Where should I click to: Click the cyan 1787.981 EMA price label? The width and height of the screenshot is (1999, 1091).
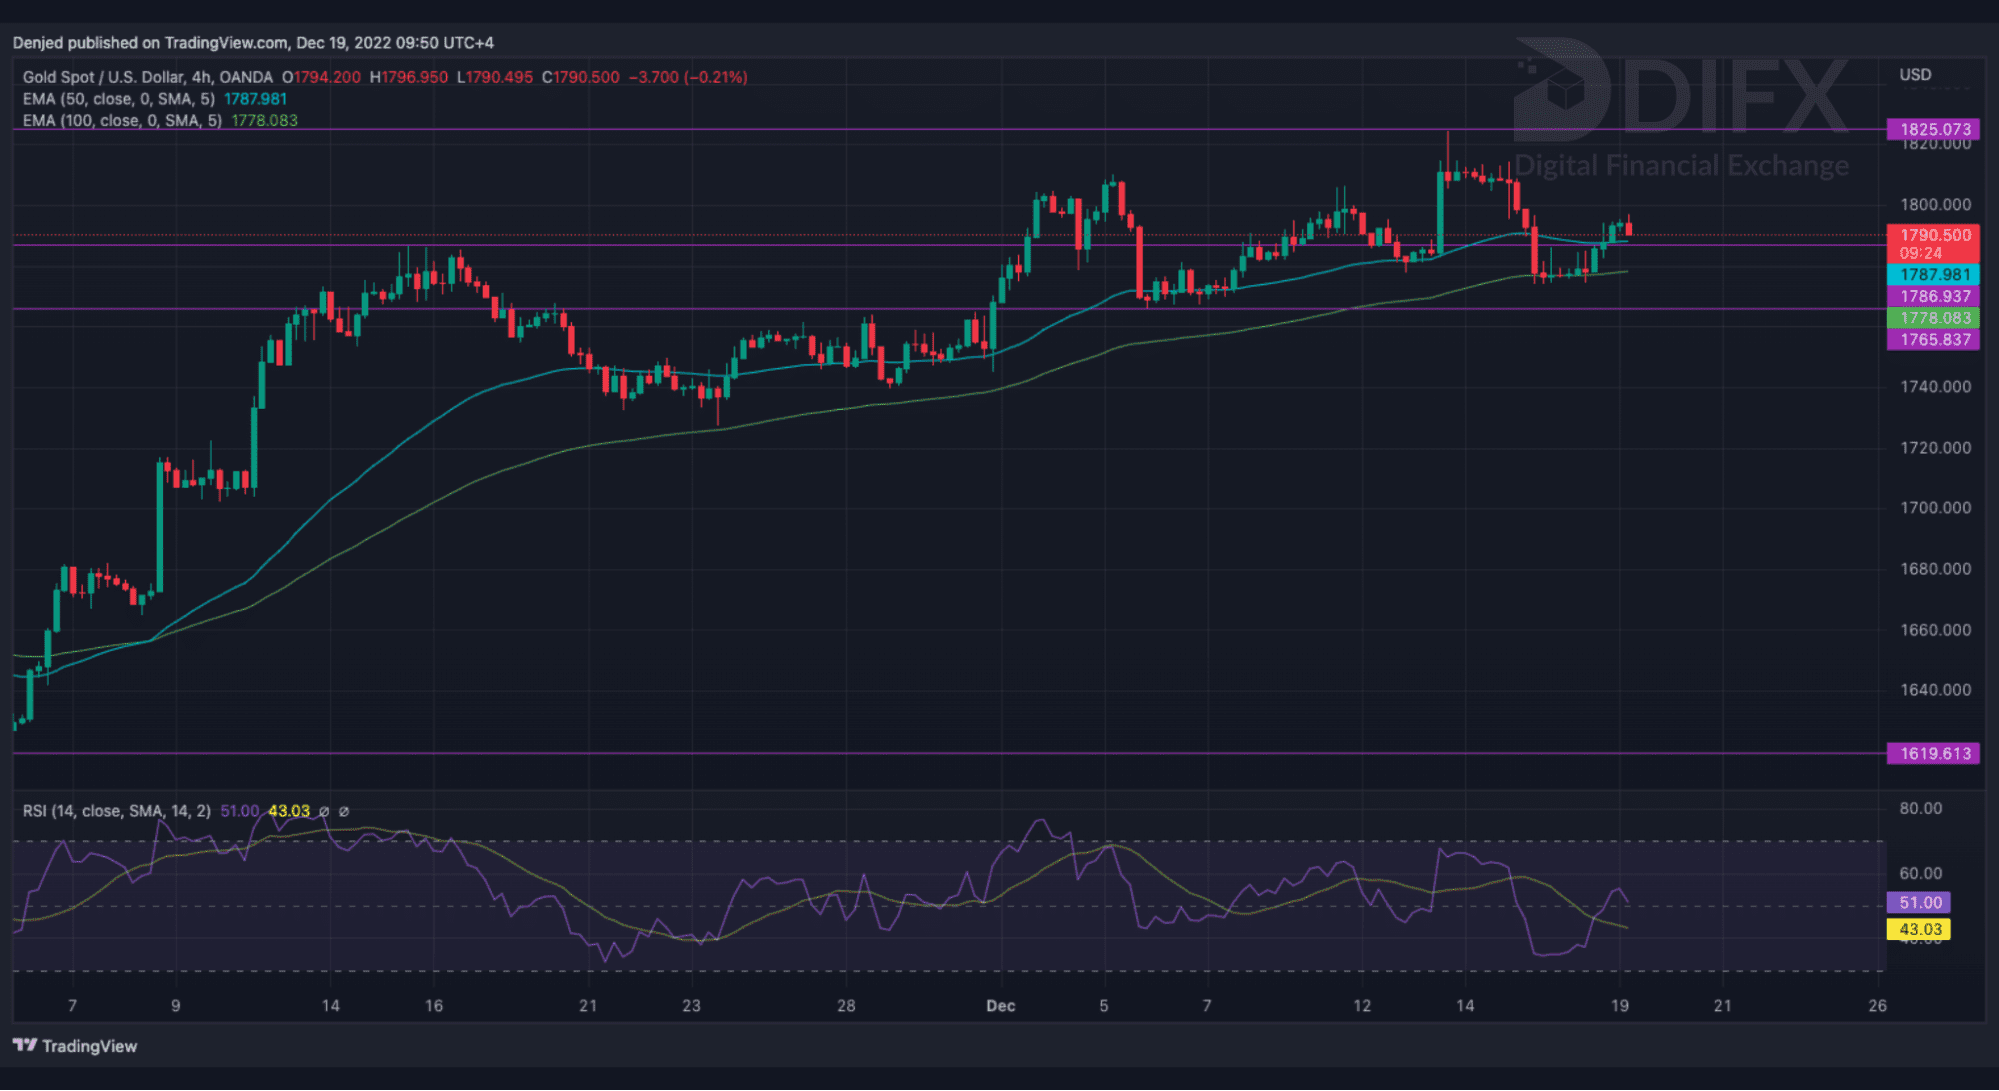click(1934, 275)
